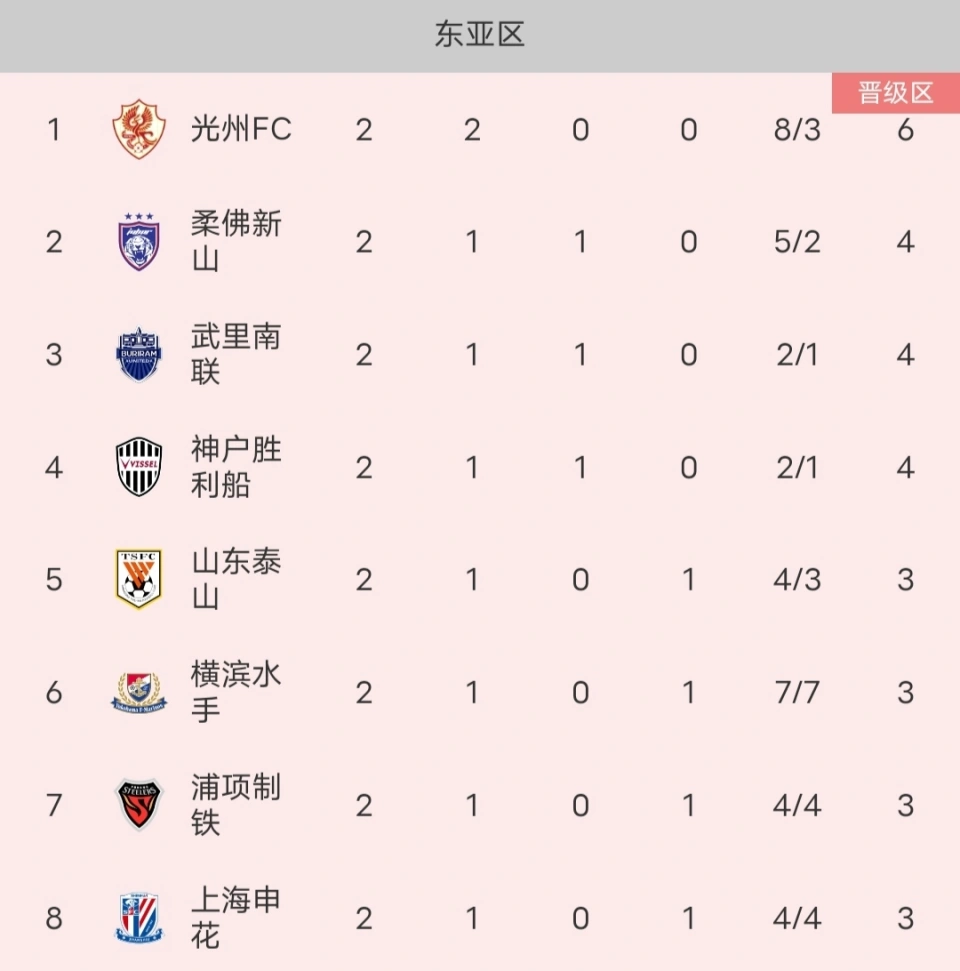Image resolution: width=960 pixels, height=971 pixels.
Task: Tap the Vissel Kobe striped badge
Action: [x=139, y=467]
